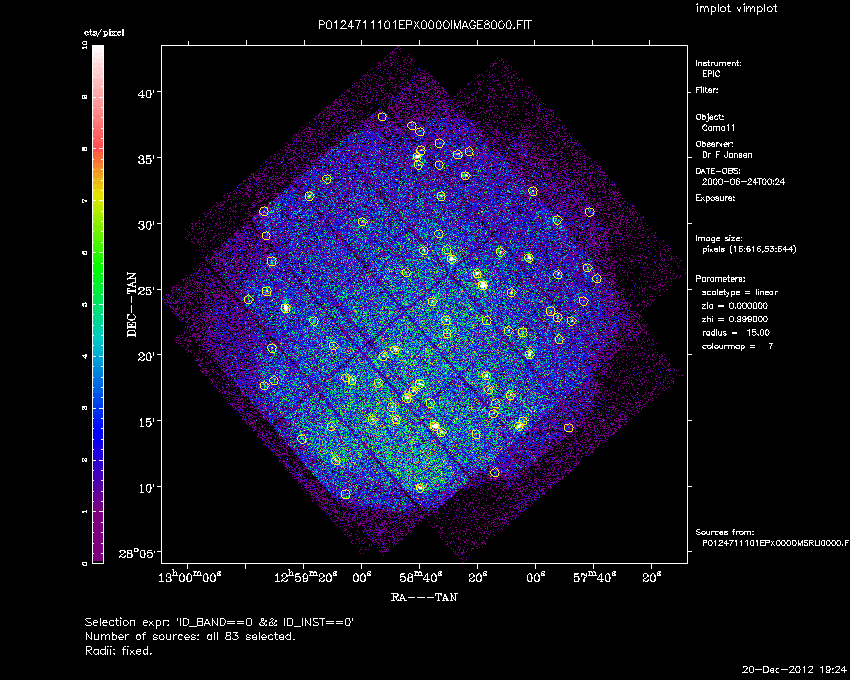Select the object name 'Coma11'
This screenshot has width=850, height=680.
click(718, 128)
